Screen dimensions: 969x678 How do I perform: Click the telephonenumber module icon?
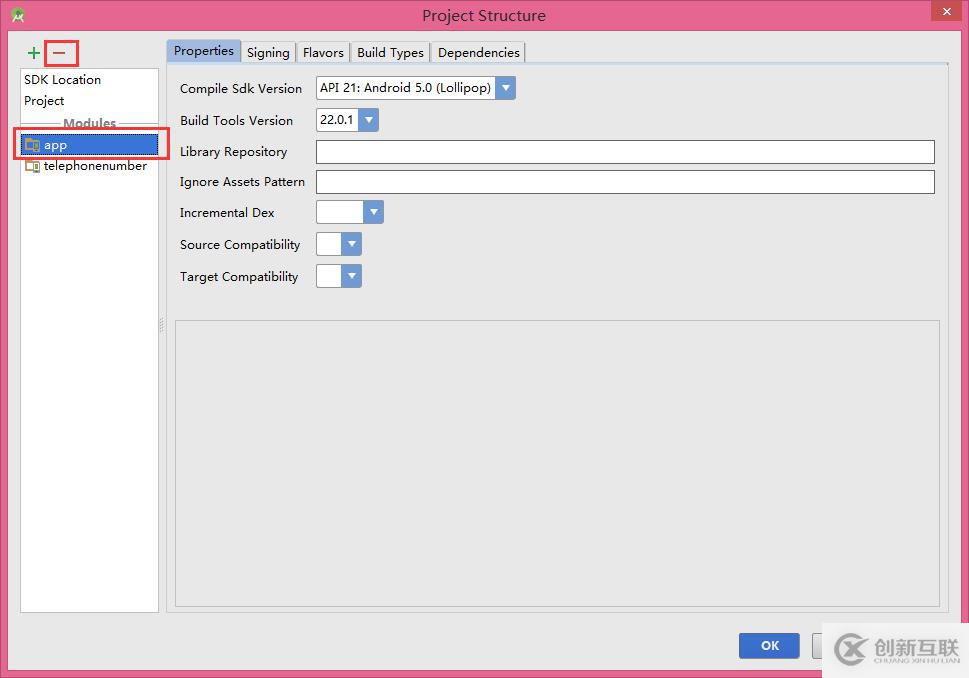[32, 166]
